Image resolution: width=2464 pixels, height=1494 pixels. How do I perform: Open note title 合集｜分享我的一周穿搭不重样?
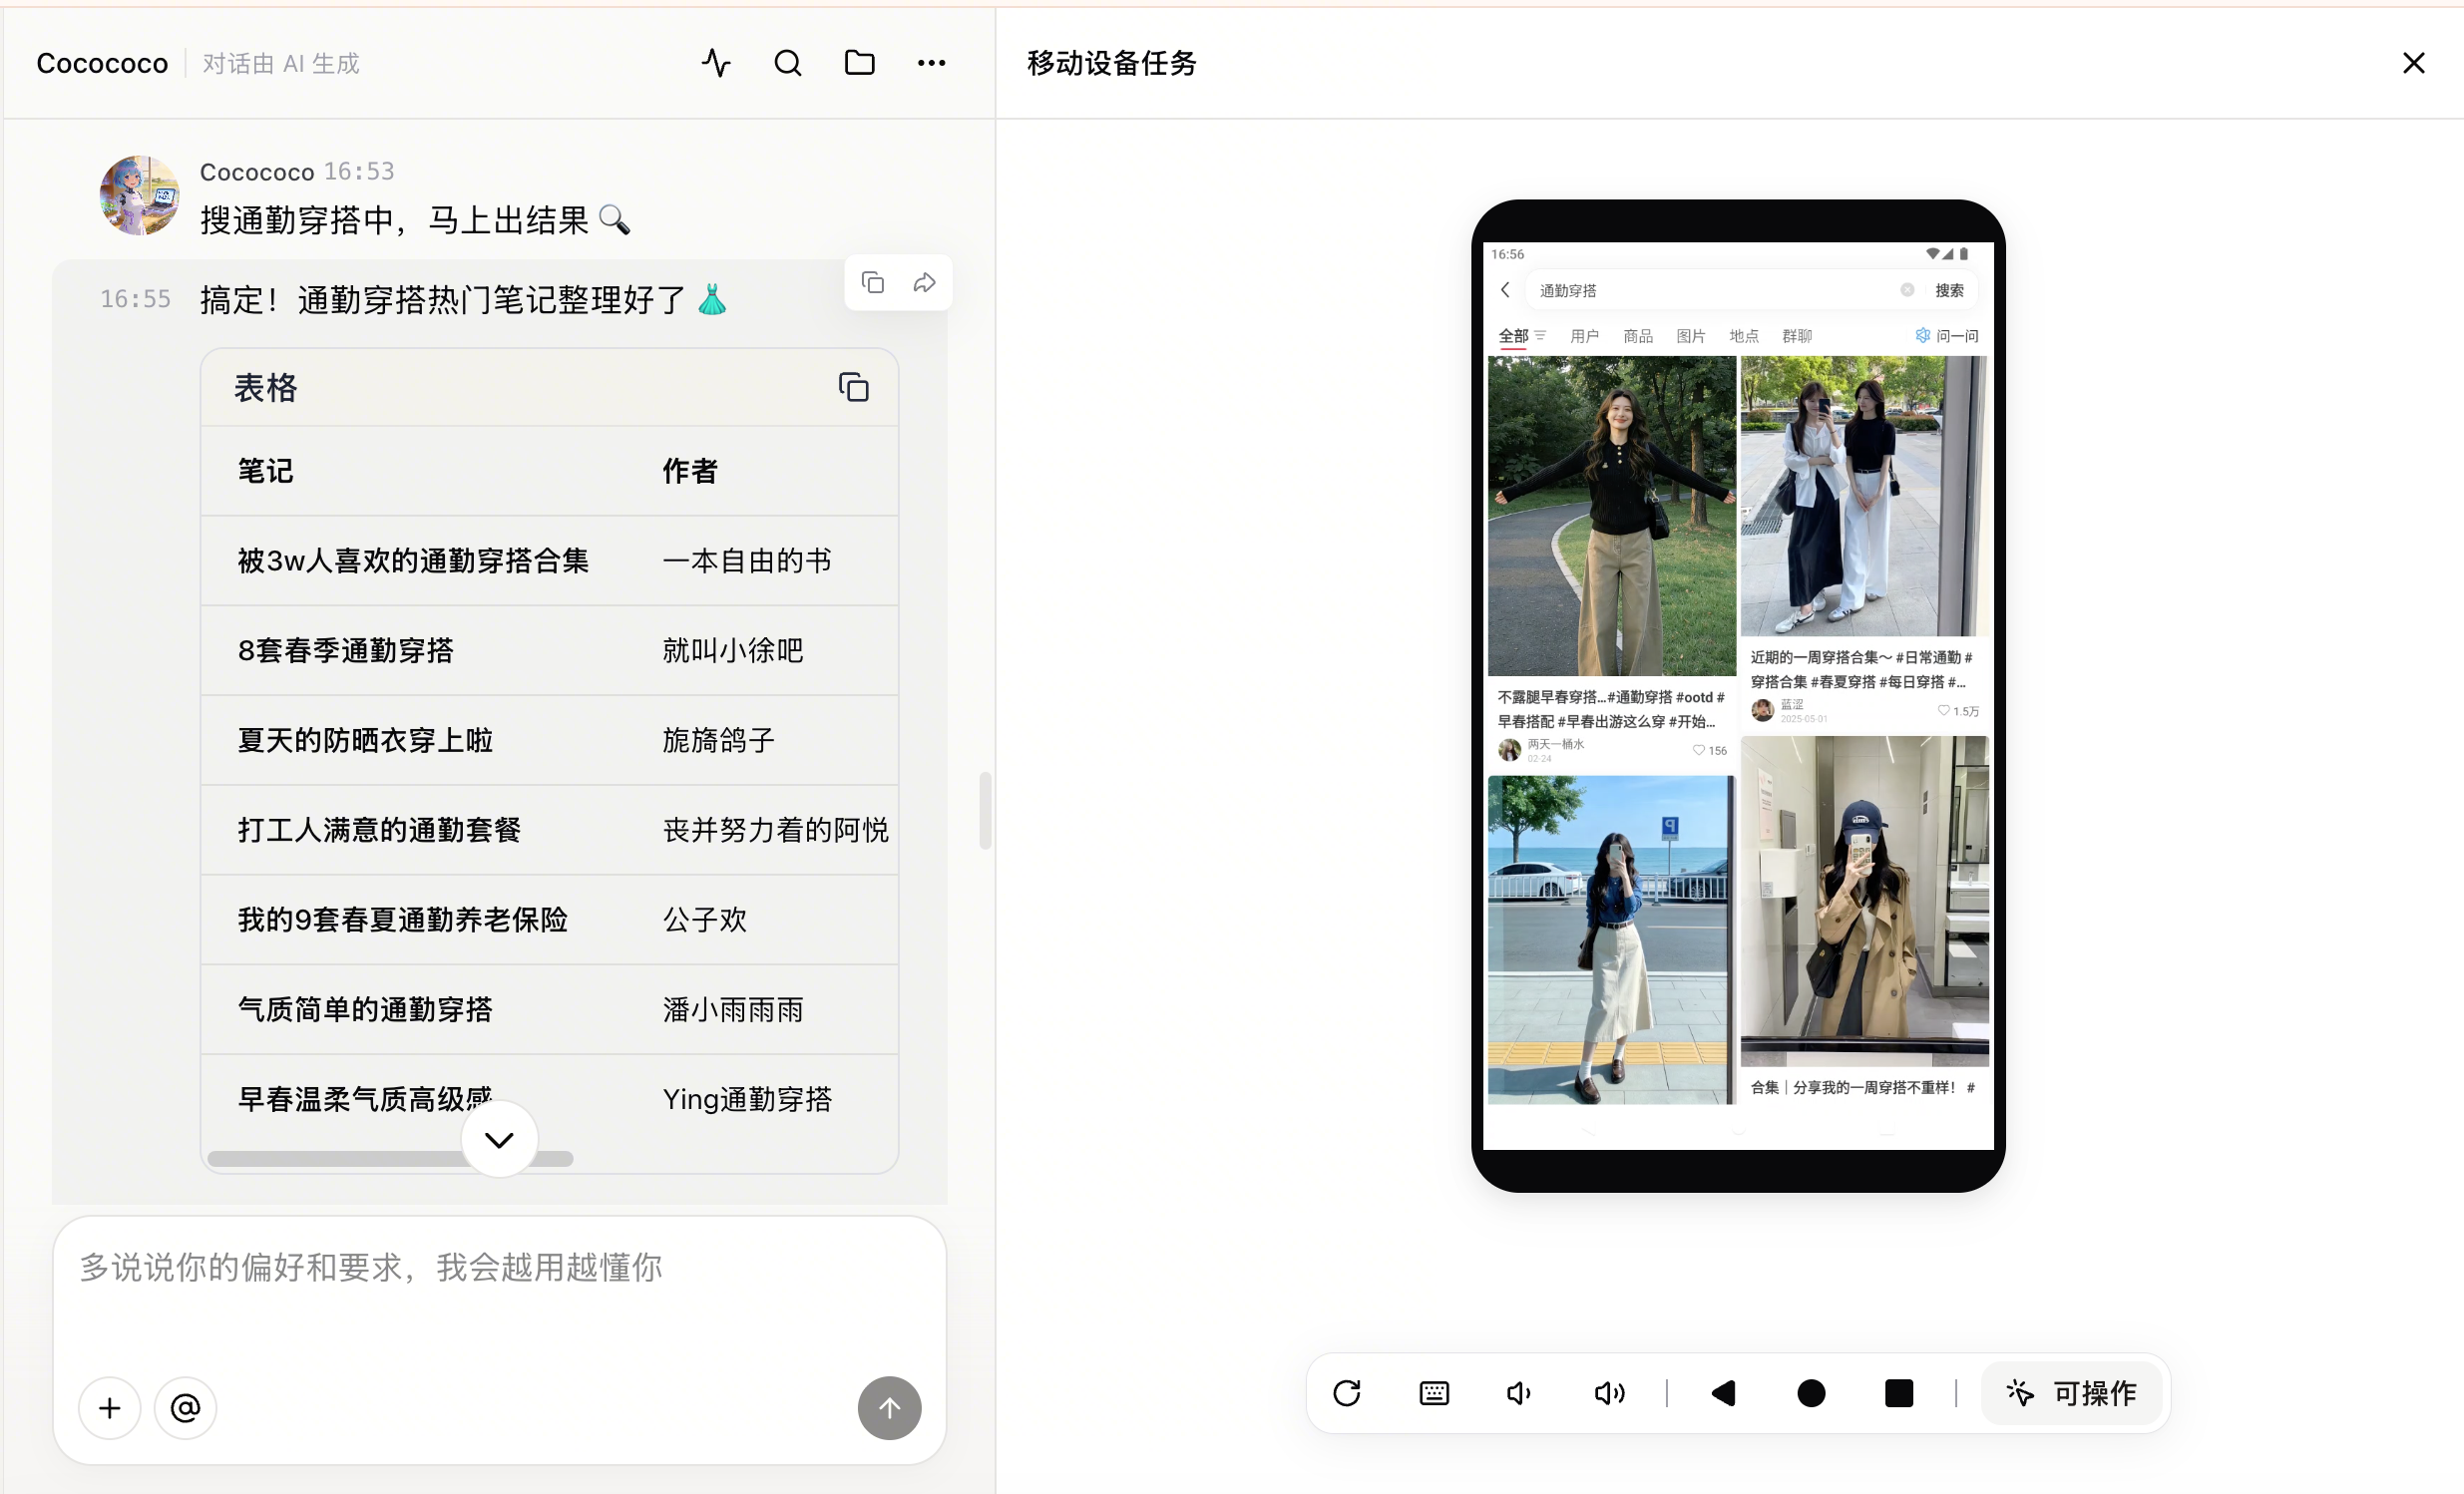click(1862, 1087)
